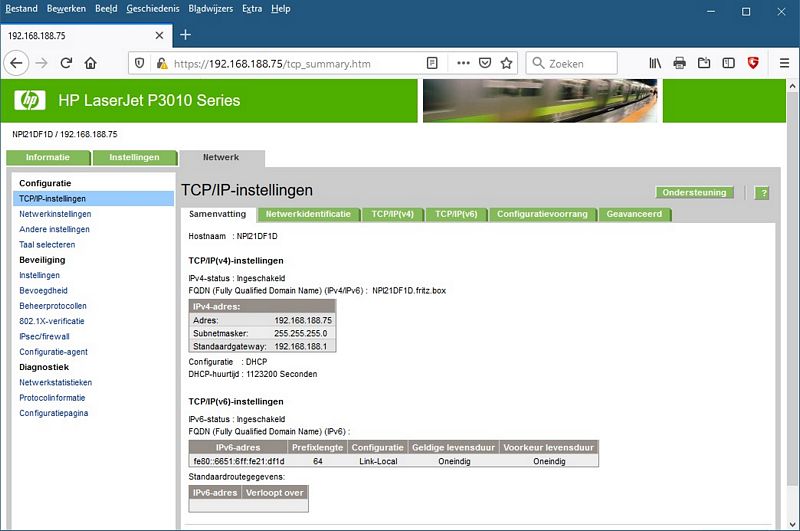Click the browser forward arrow
The width and height of the screenshot is (800, 531).
(x=41, y=63)
